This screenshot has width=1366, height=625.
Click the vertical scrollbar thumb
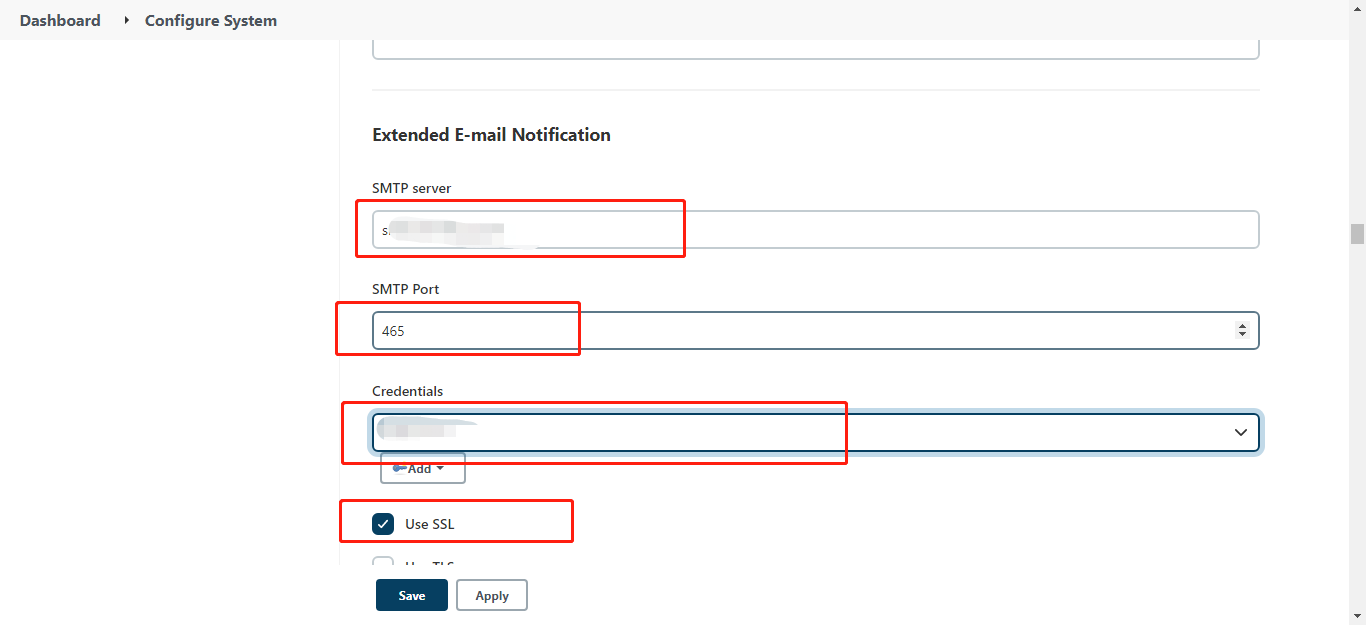coord(1357,234)
